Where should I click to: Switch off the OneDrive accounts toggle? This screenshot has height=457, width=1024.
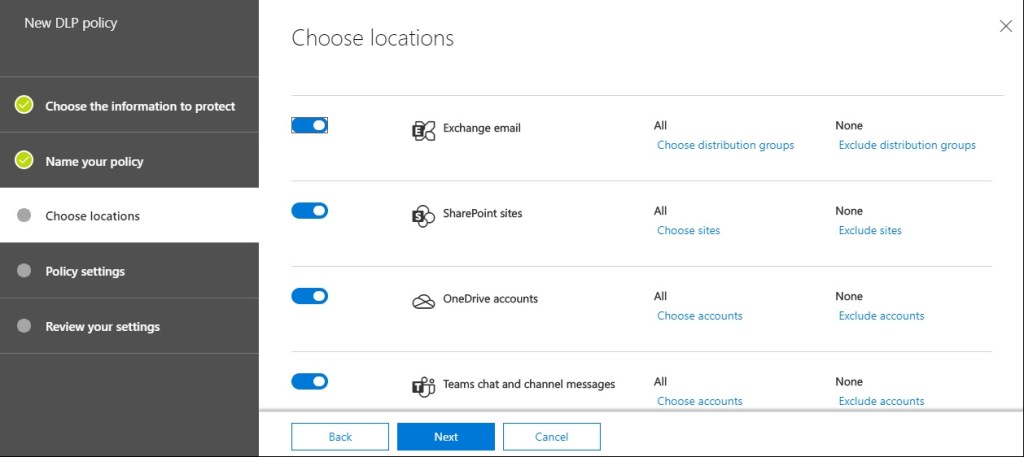(x=310, y=296)
